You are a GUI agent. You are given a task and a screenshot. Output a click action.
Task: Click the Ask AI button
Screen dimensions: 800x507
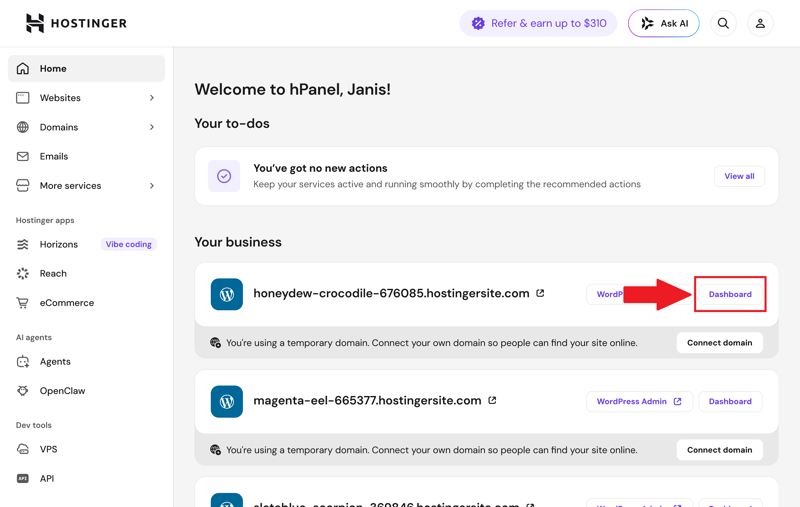click(664, 23)
